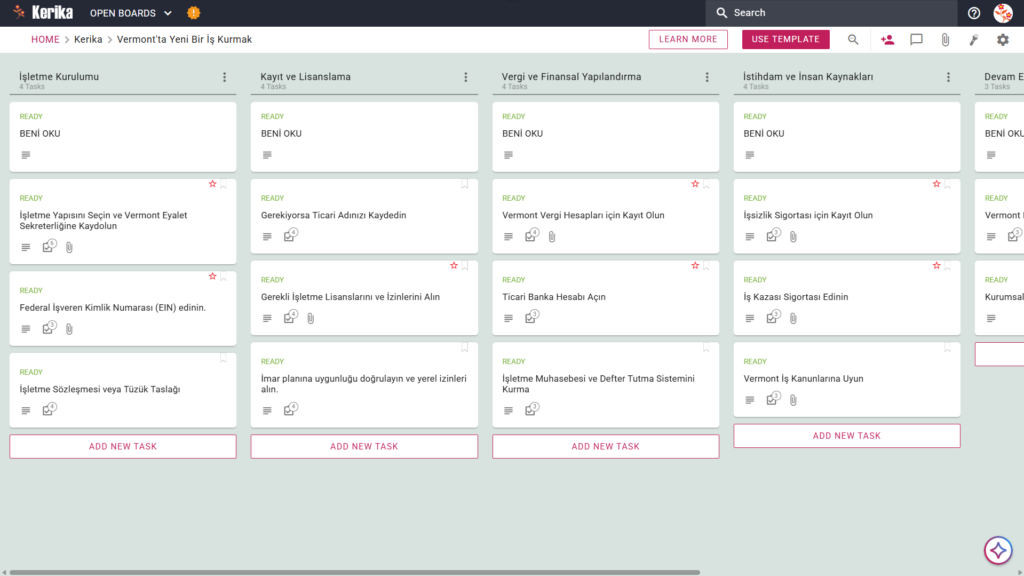Toggle star on Ticari Banka Hesabı card
The width and height of the screenshot is (1024, 576).
[x=695, y=266]
